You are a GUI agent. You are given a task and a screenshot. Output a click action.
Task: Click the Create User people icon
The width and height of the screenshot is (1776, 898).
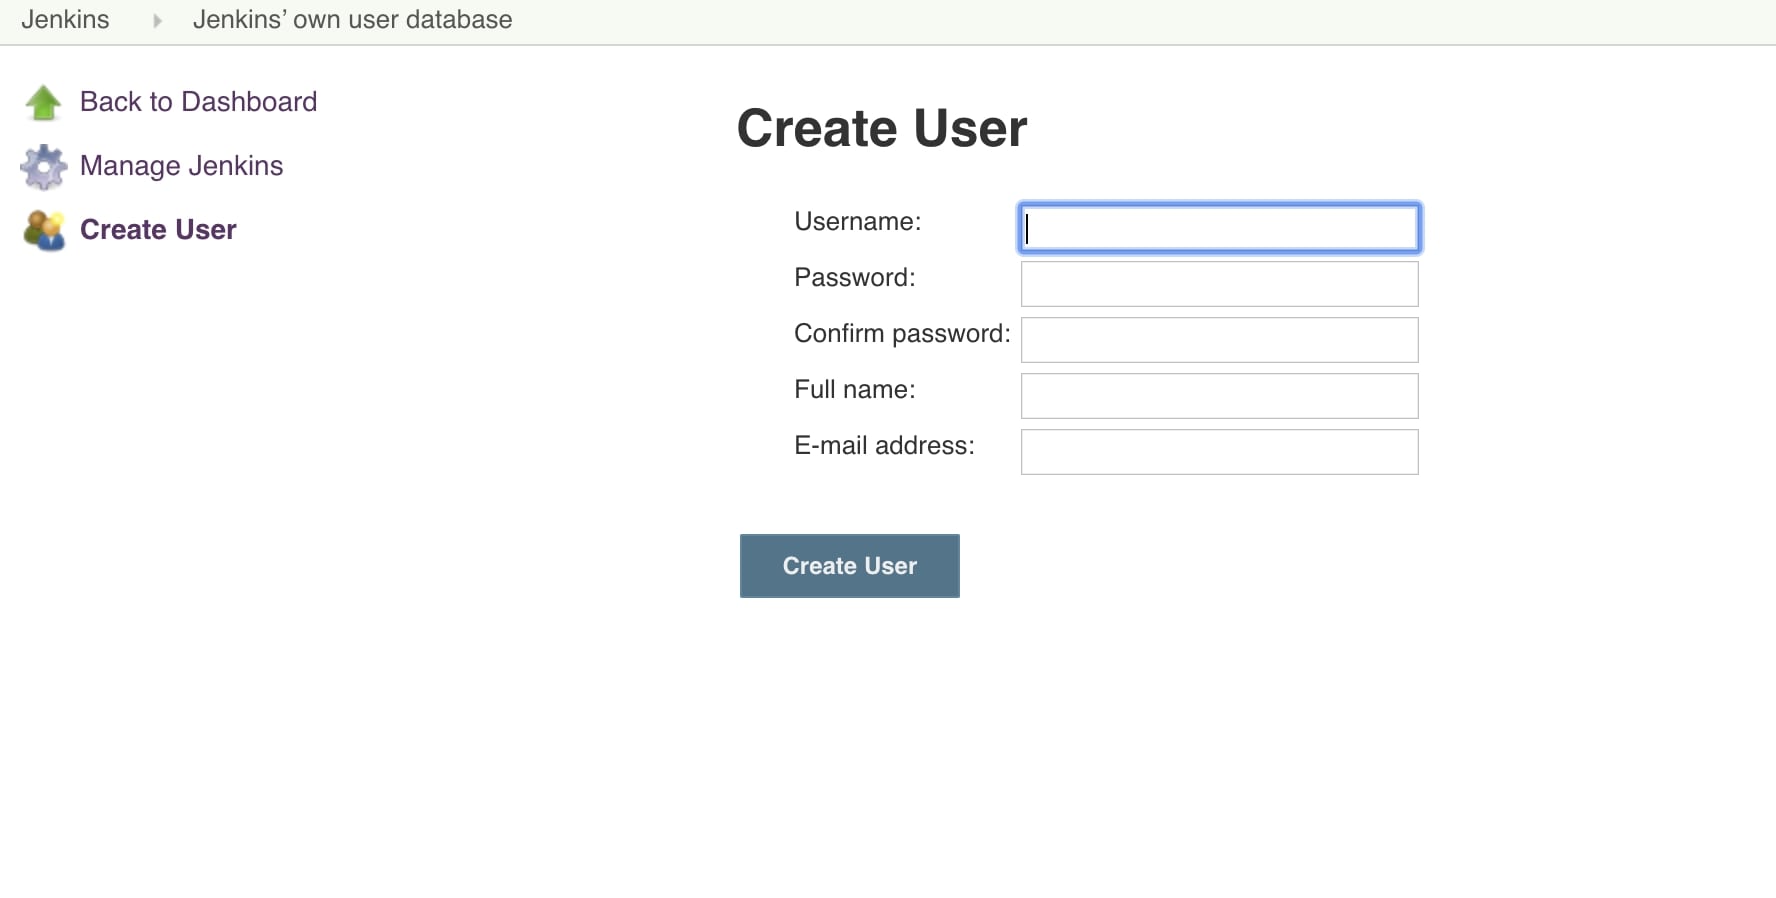44,230
